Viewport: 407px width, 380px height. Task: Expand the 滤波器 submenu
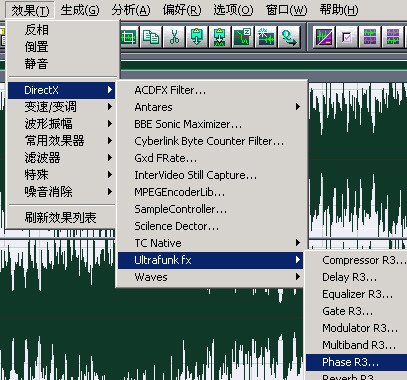(62, 158)
